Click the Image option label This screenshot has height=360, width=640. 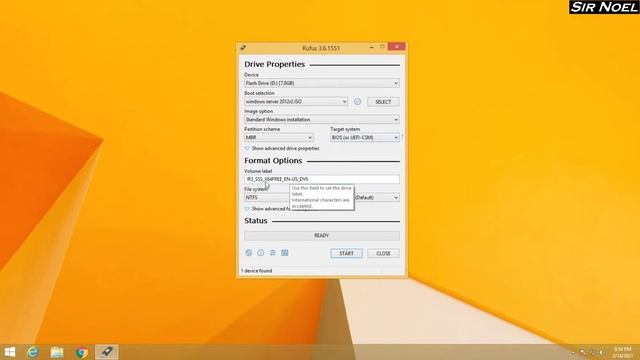[x=258, y=111]
